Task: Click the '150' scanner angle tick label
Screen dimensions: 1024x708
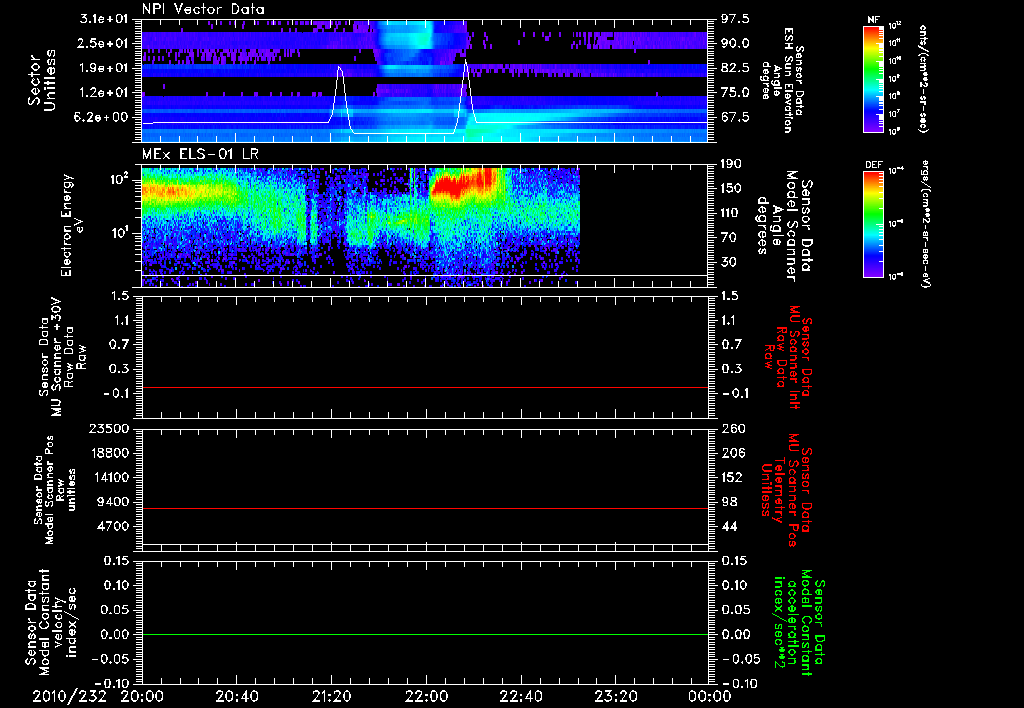Action: tap(732, 189)
